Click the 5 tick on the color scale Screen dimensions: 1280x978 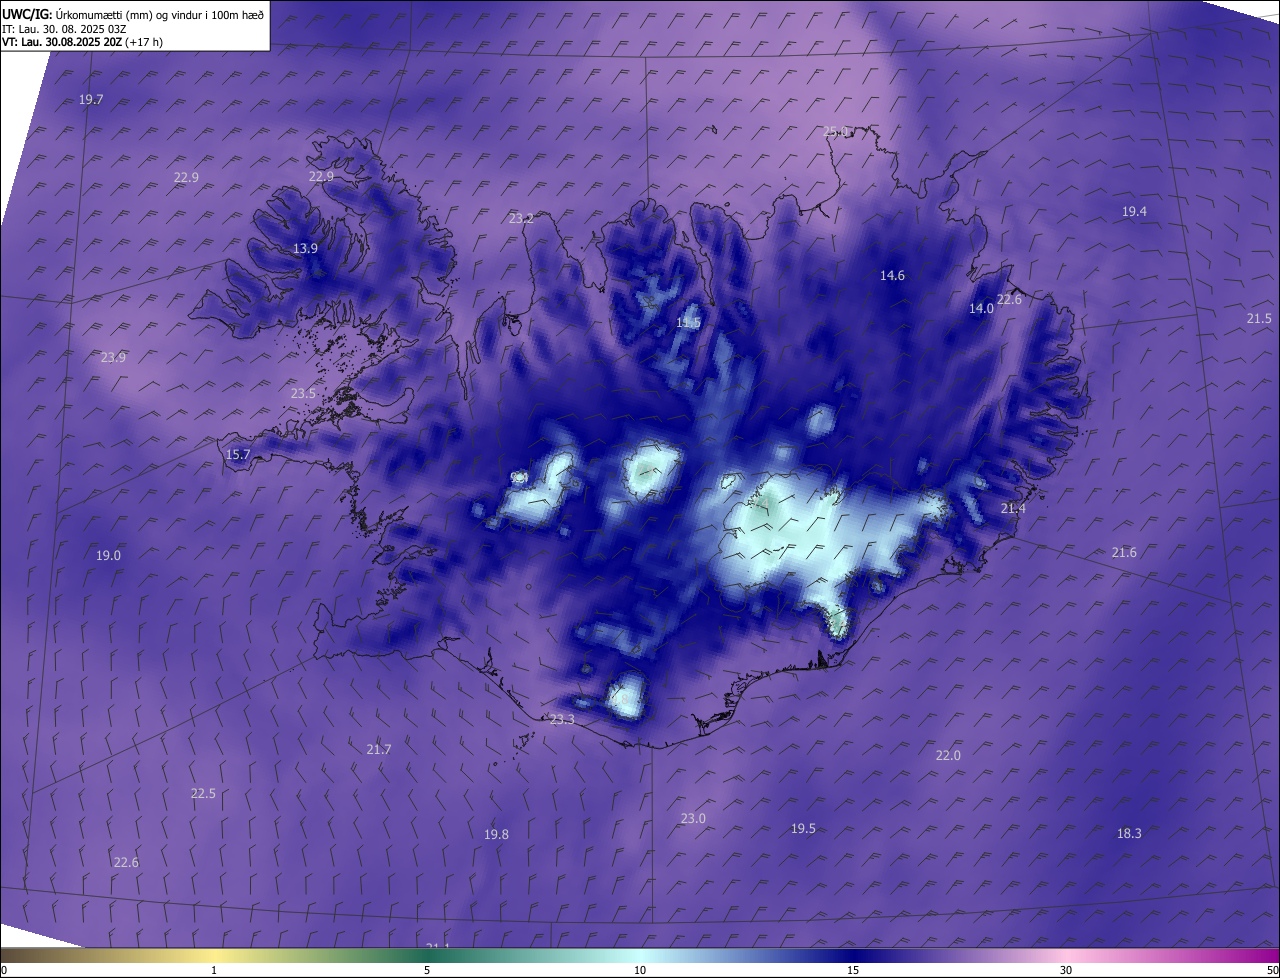point(427,971)
